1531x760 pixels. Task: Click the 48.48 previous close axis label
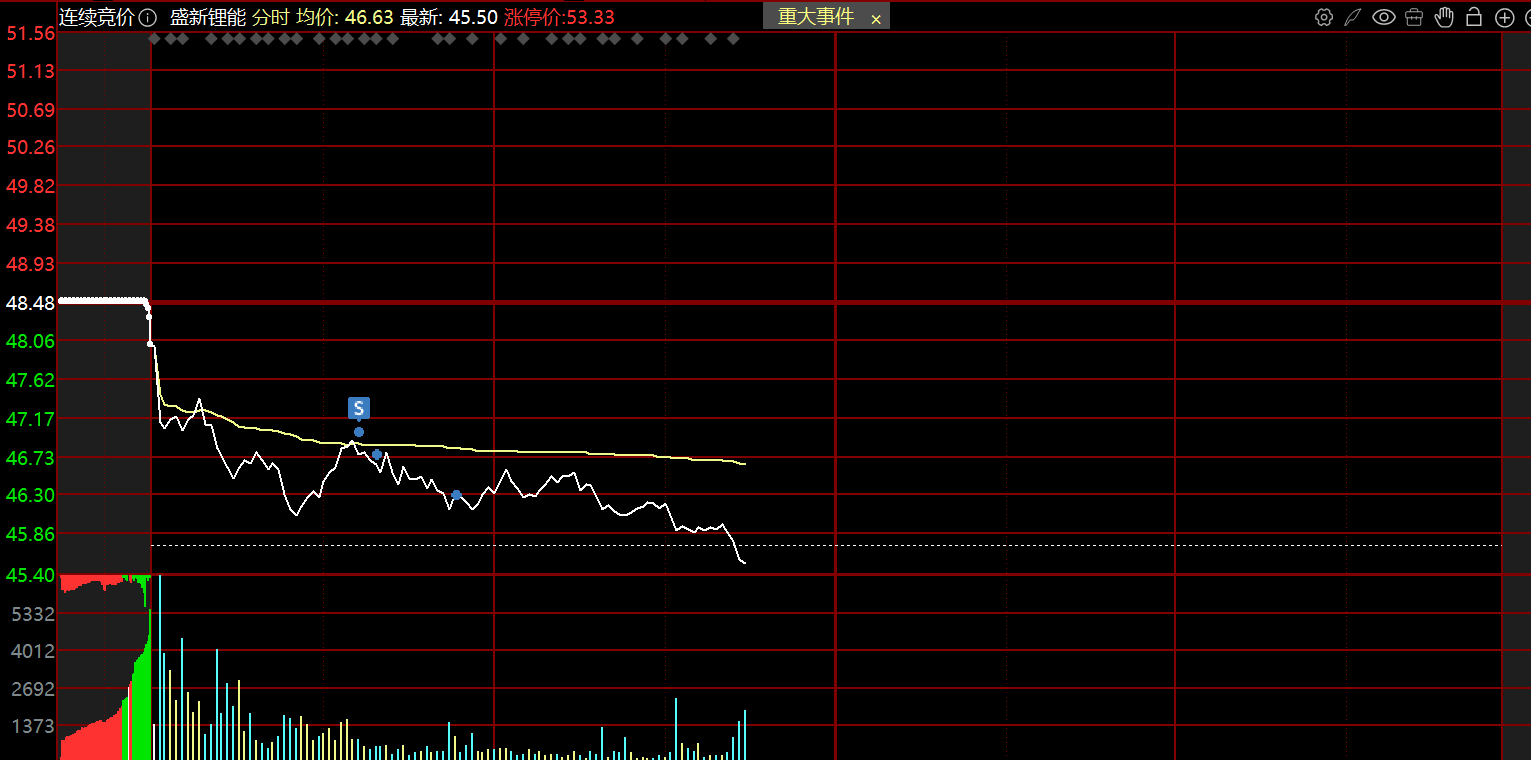[x=30, y=303]
